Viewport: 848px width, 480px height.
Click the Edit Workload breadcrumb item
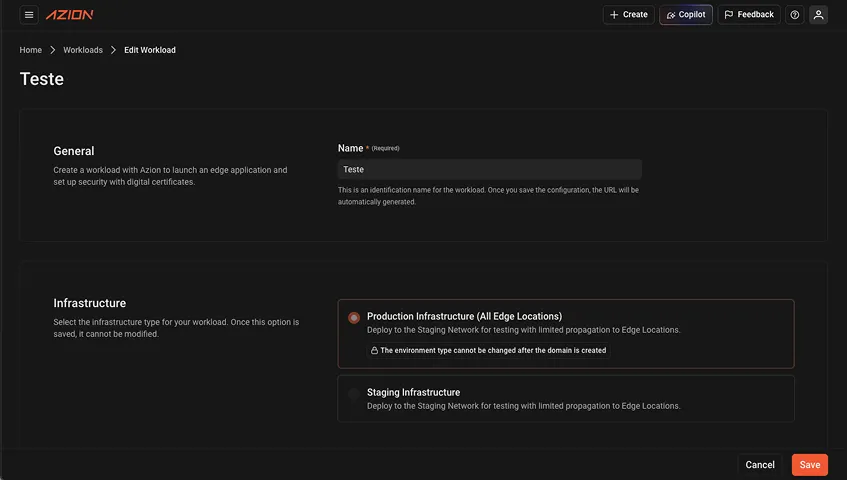pyautogui.click(x=150, y=50)
